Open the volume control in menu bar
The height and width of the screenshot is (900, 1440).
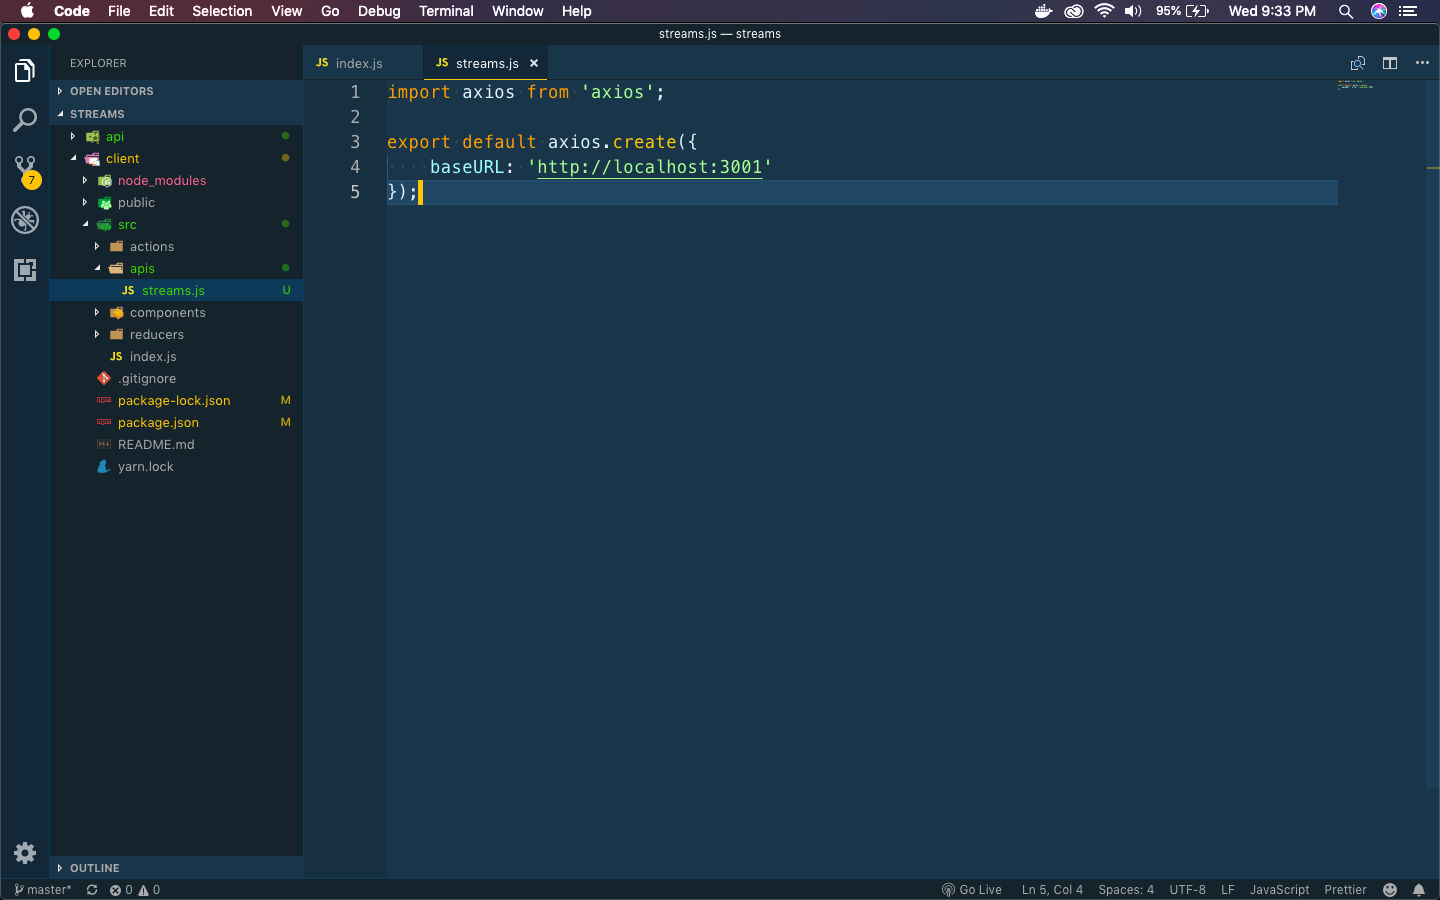point(1133,11)
